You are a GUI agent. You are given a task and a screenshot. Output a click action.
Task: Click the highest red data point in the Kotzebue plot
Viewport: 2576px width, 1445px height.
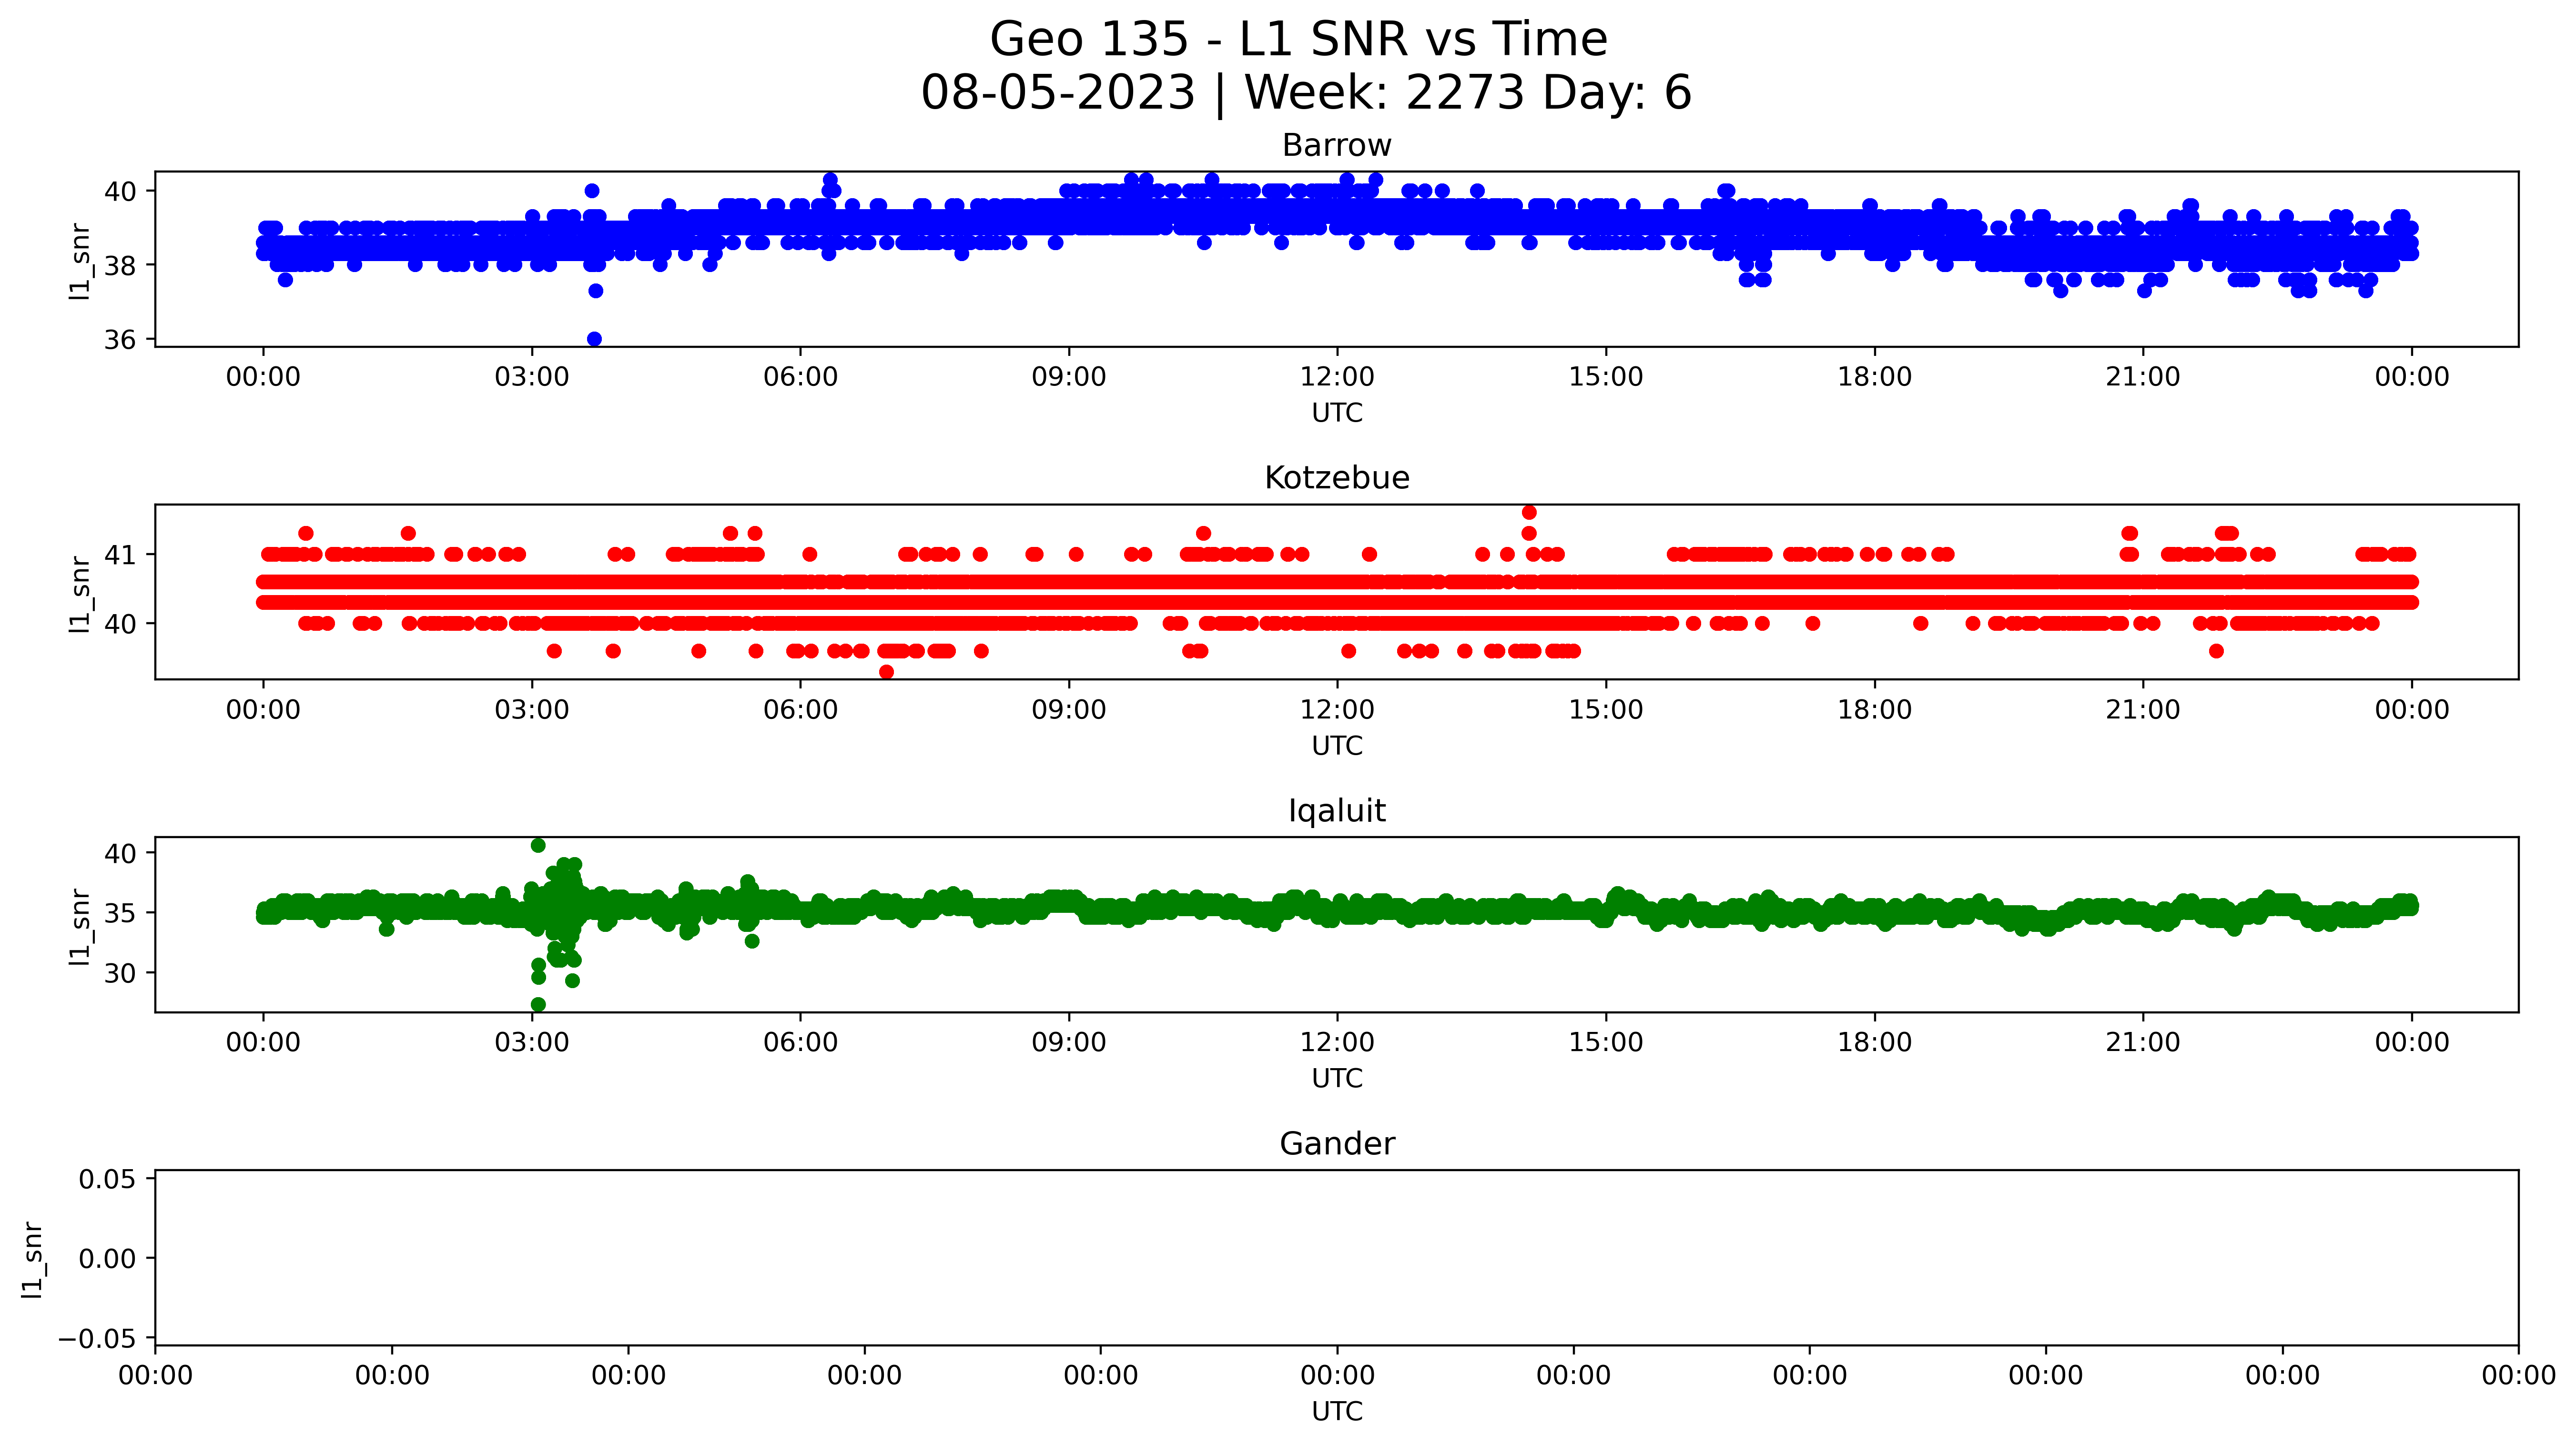[x=1529, y=513]
